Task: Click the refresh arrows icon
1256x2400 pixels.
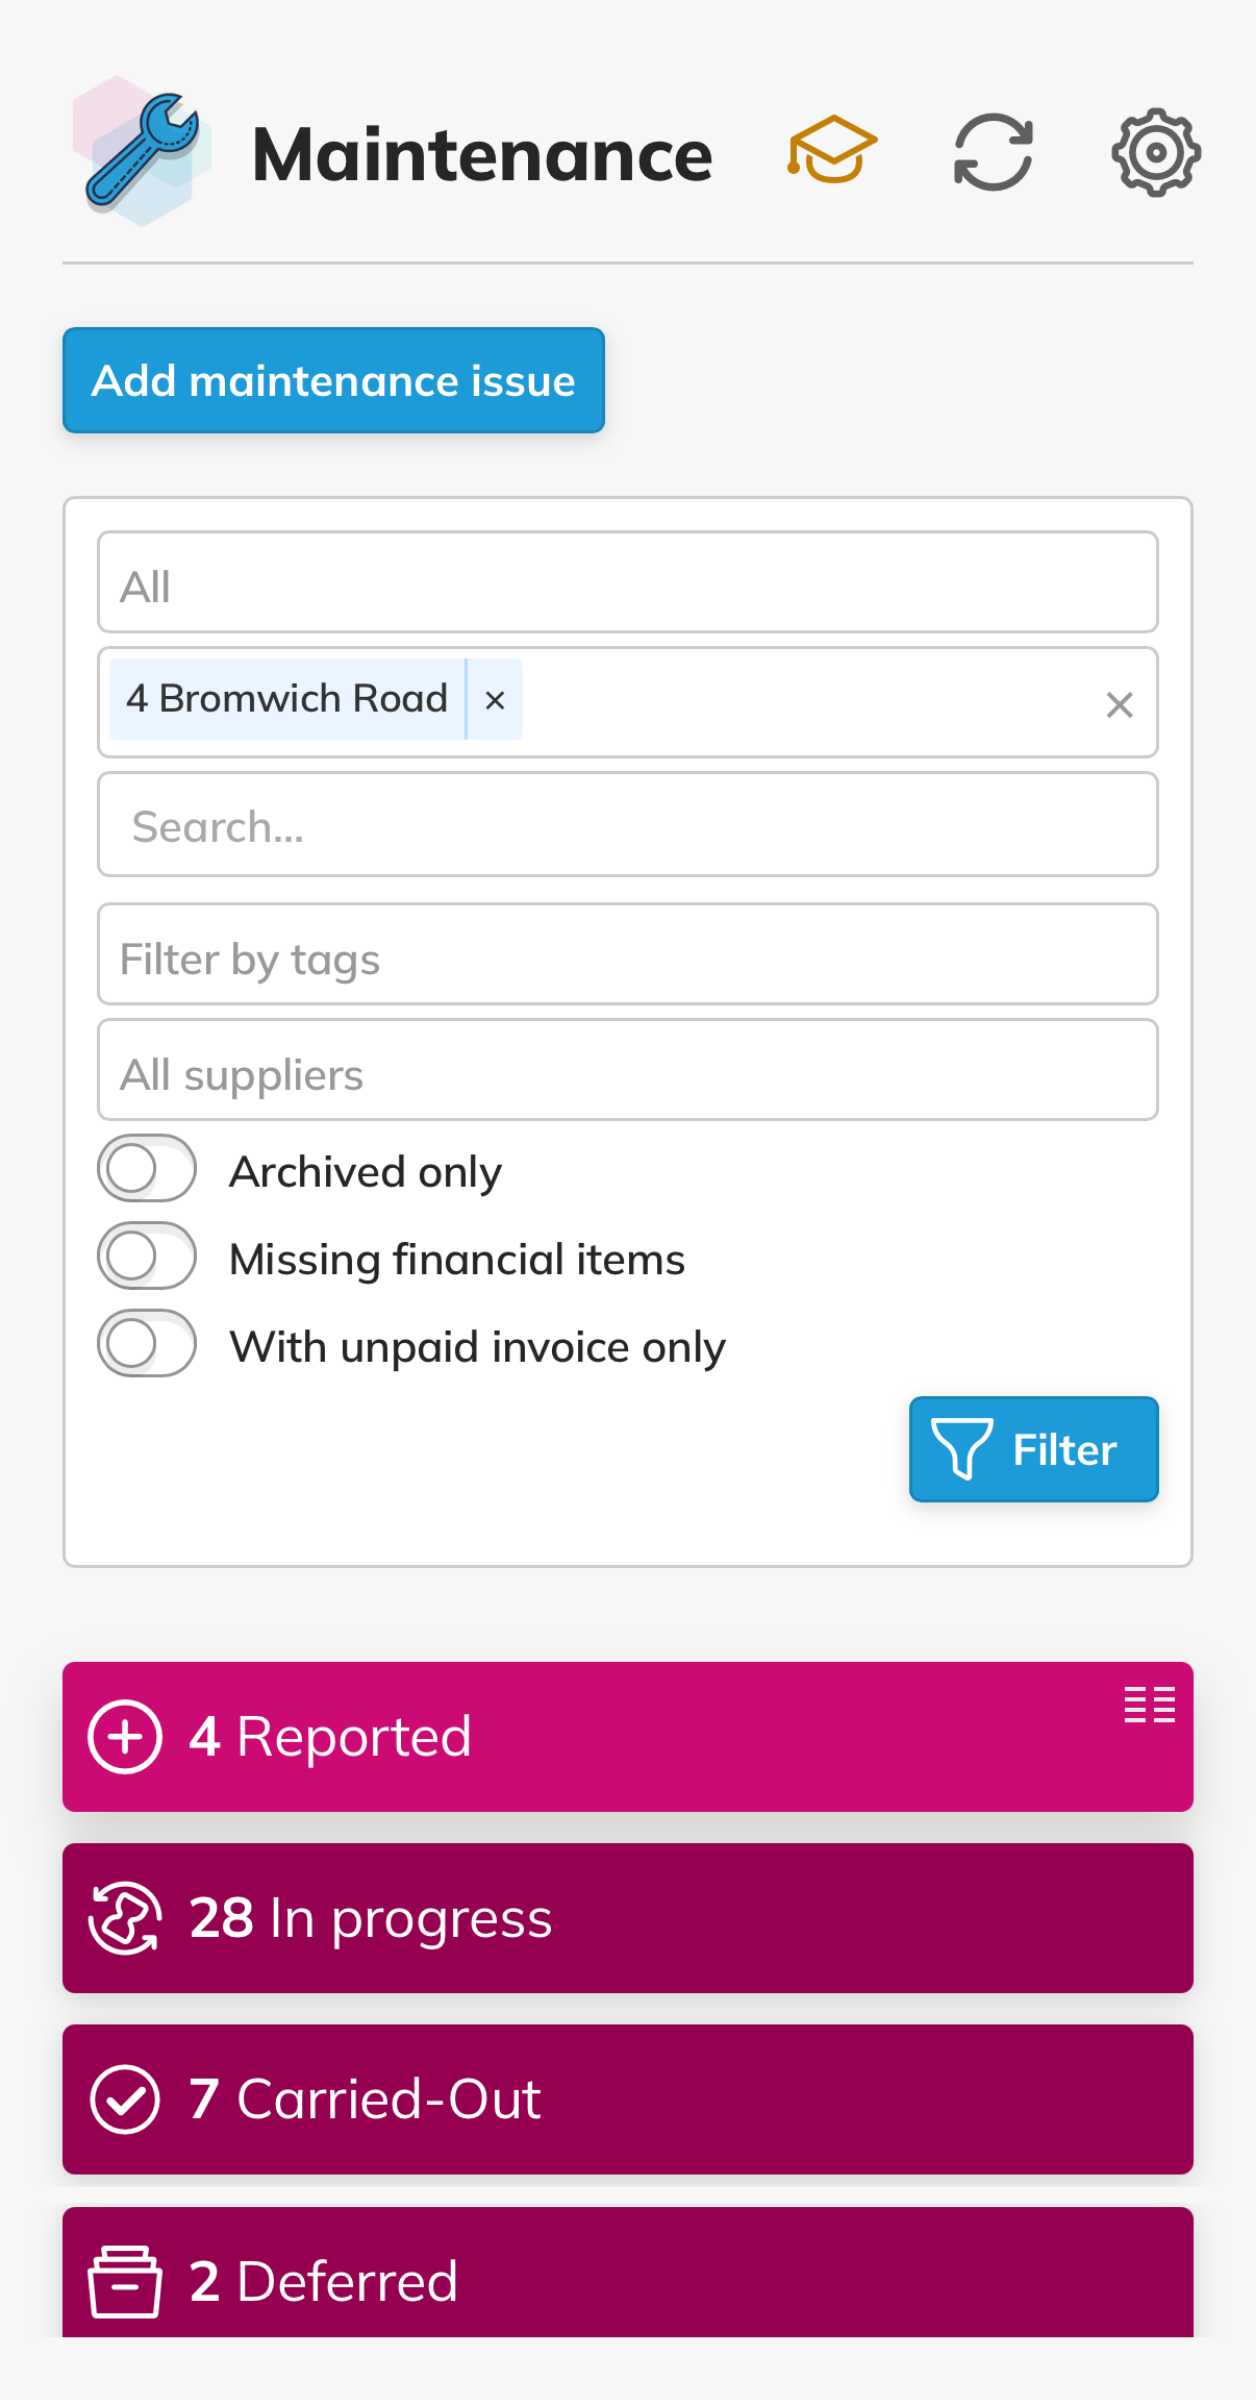Action: pyautogui.click(x=993, y=152)
